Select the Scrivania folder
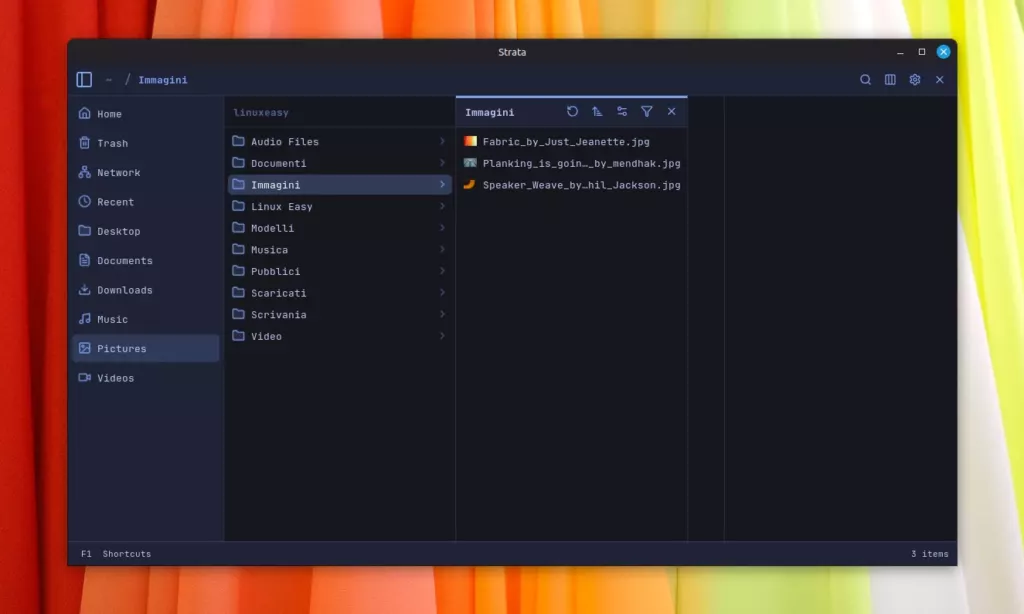 point(340,314)
